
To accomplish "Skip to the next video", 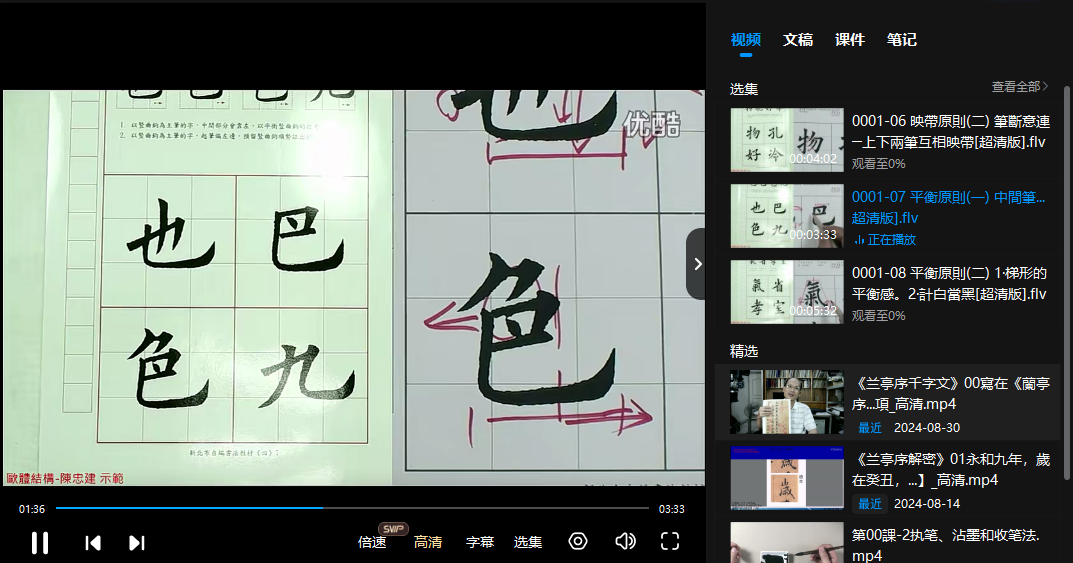I will point(137,542).
